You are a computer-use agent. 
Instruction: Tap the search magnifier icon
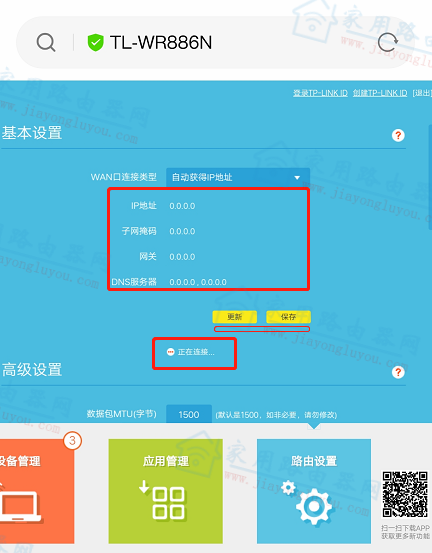pyautogui.click(x=46, y=43)
